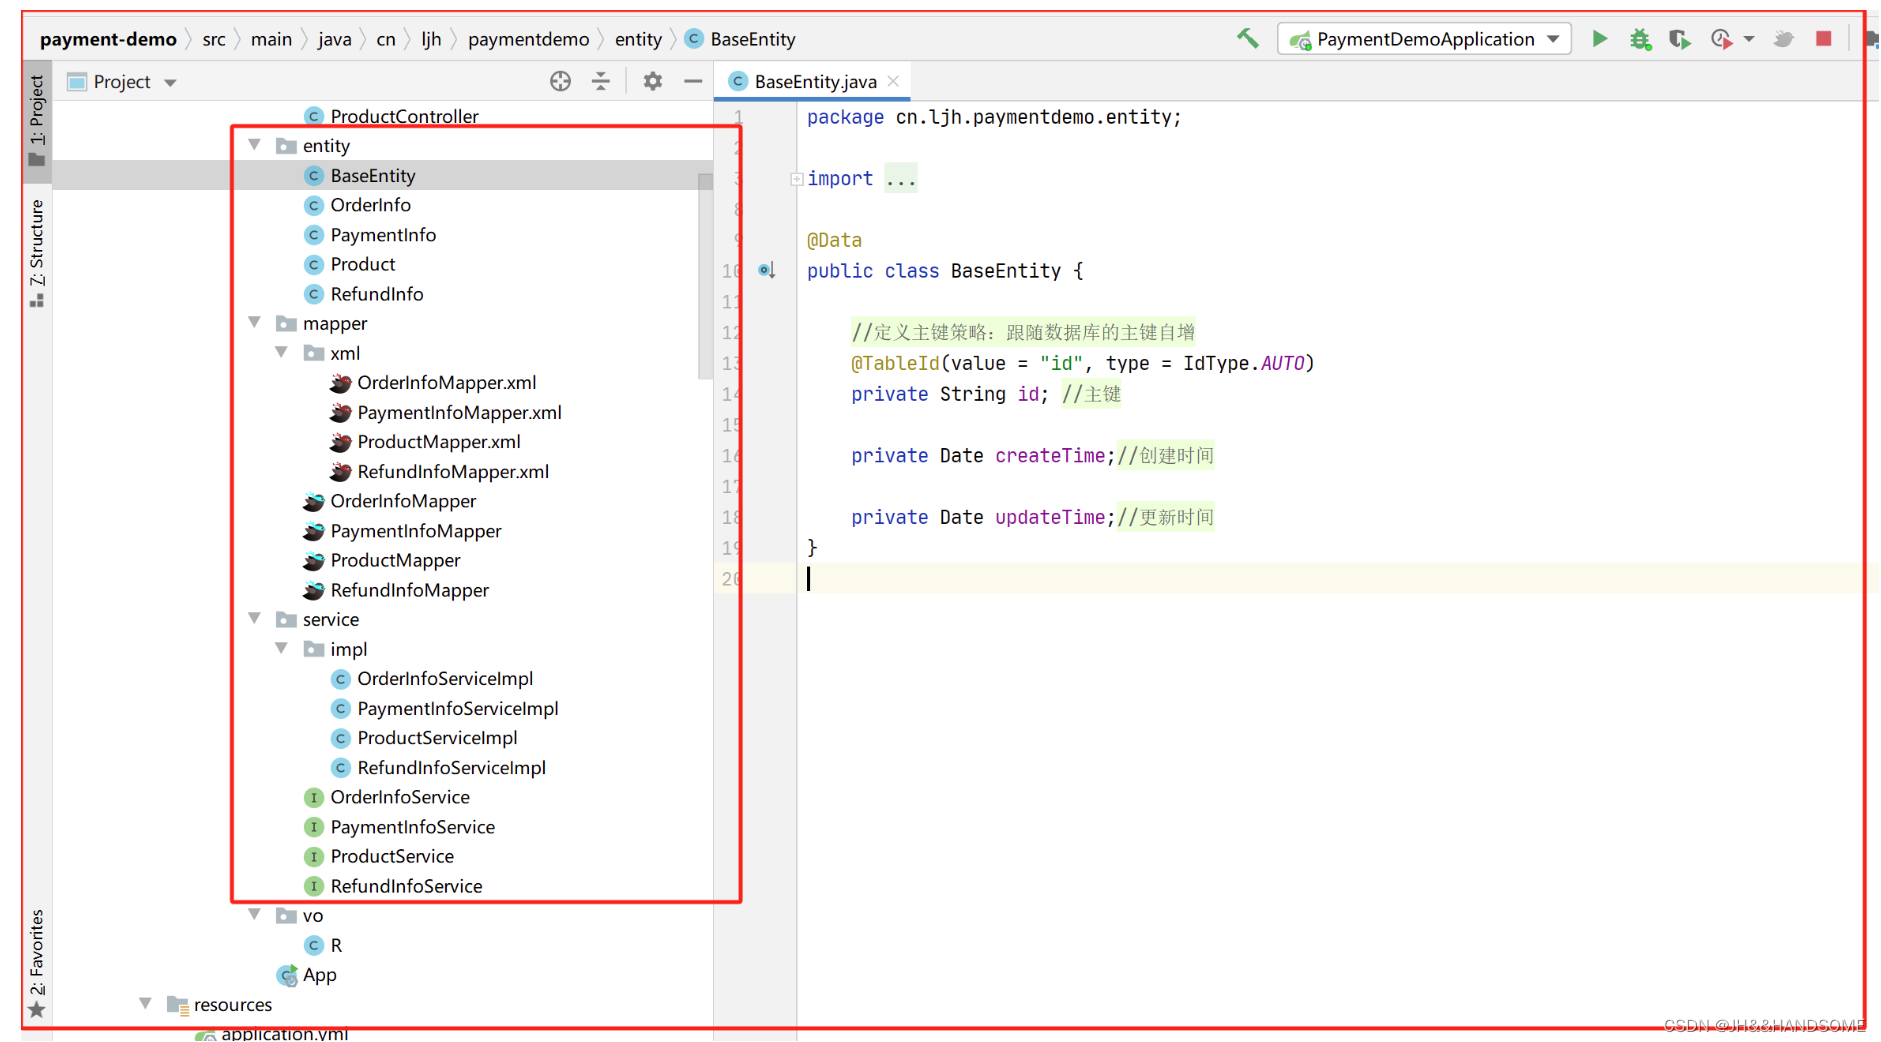Click the @TableId annotation in code

click(895, 363)
